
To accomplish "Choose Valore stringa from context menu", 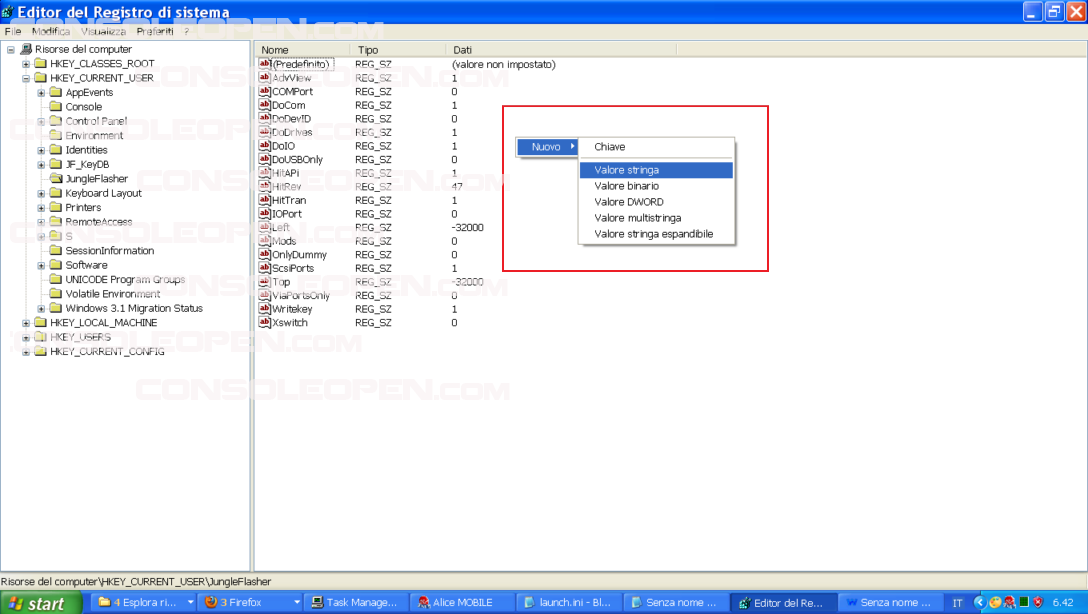I will (627, 170).
